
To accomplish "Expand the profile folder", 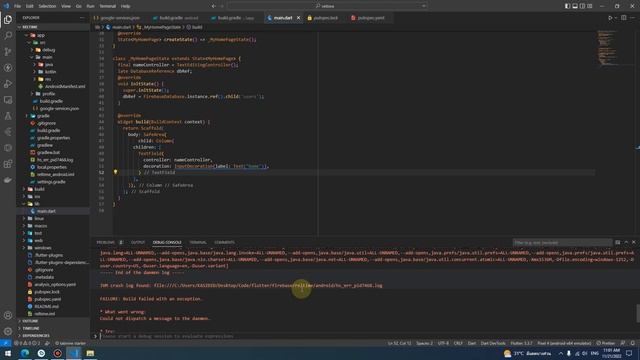I will [48, 94].
